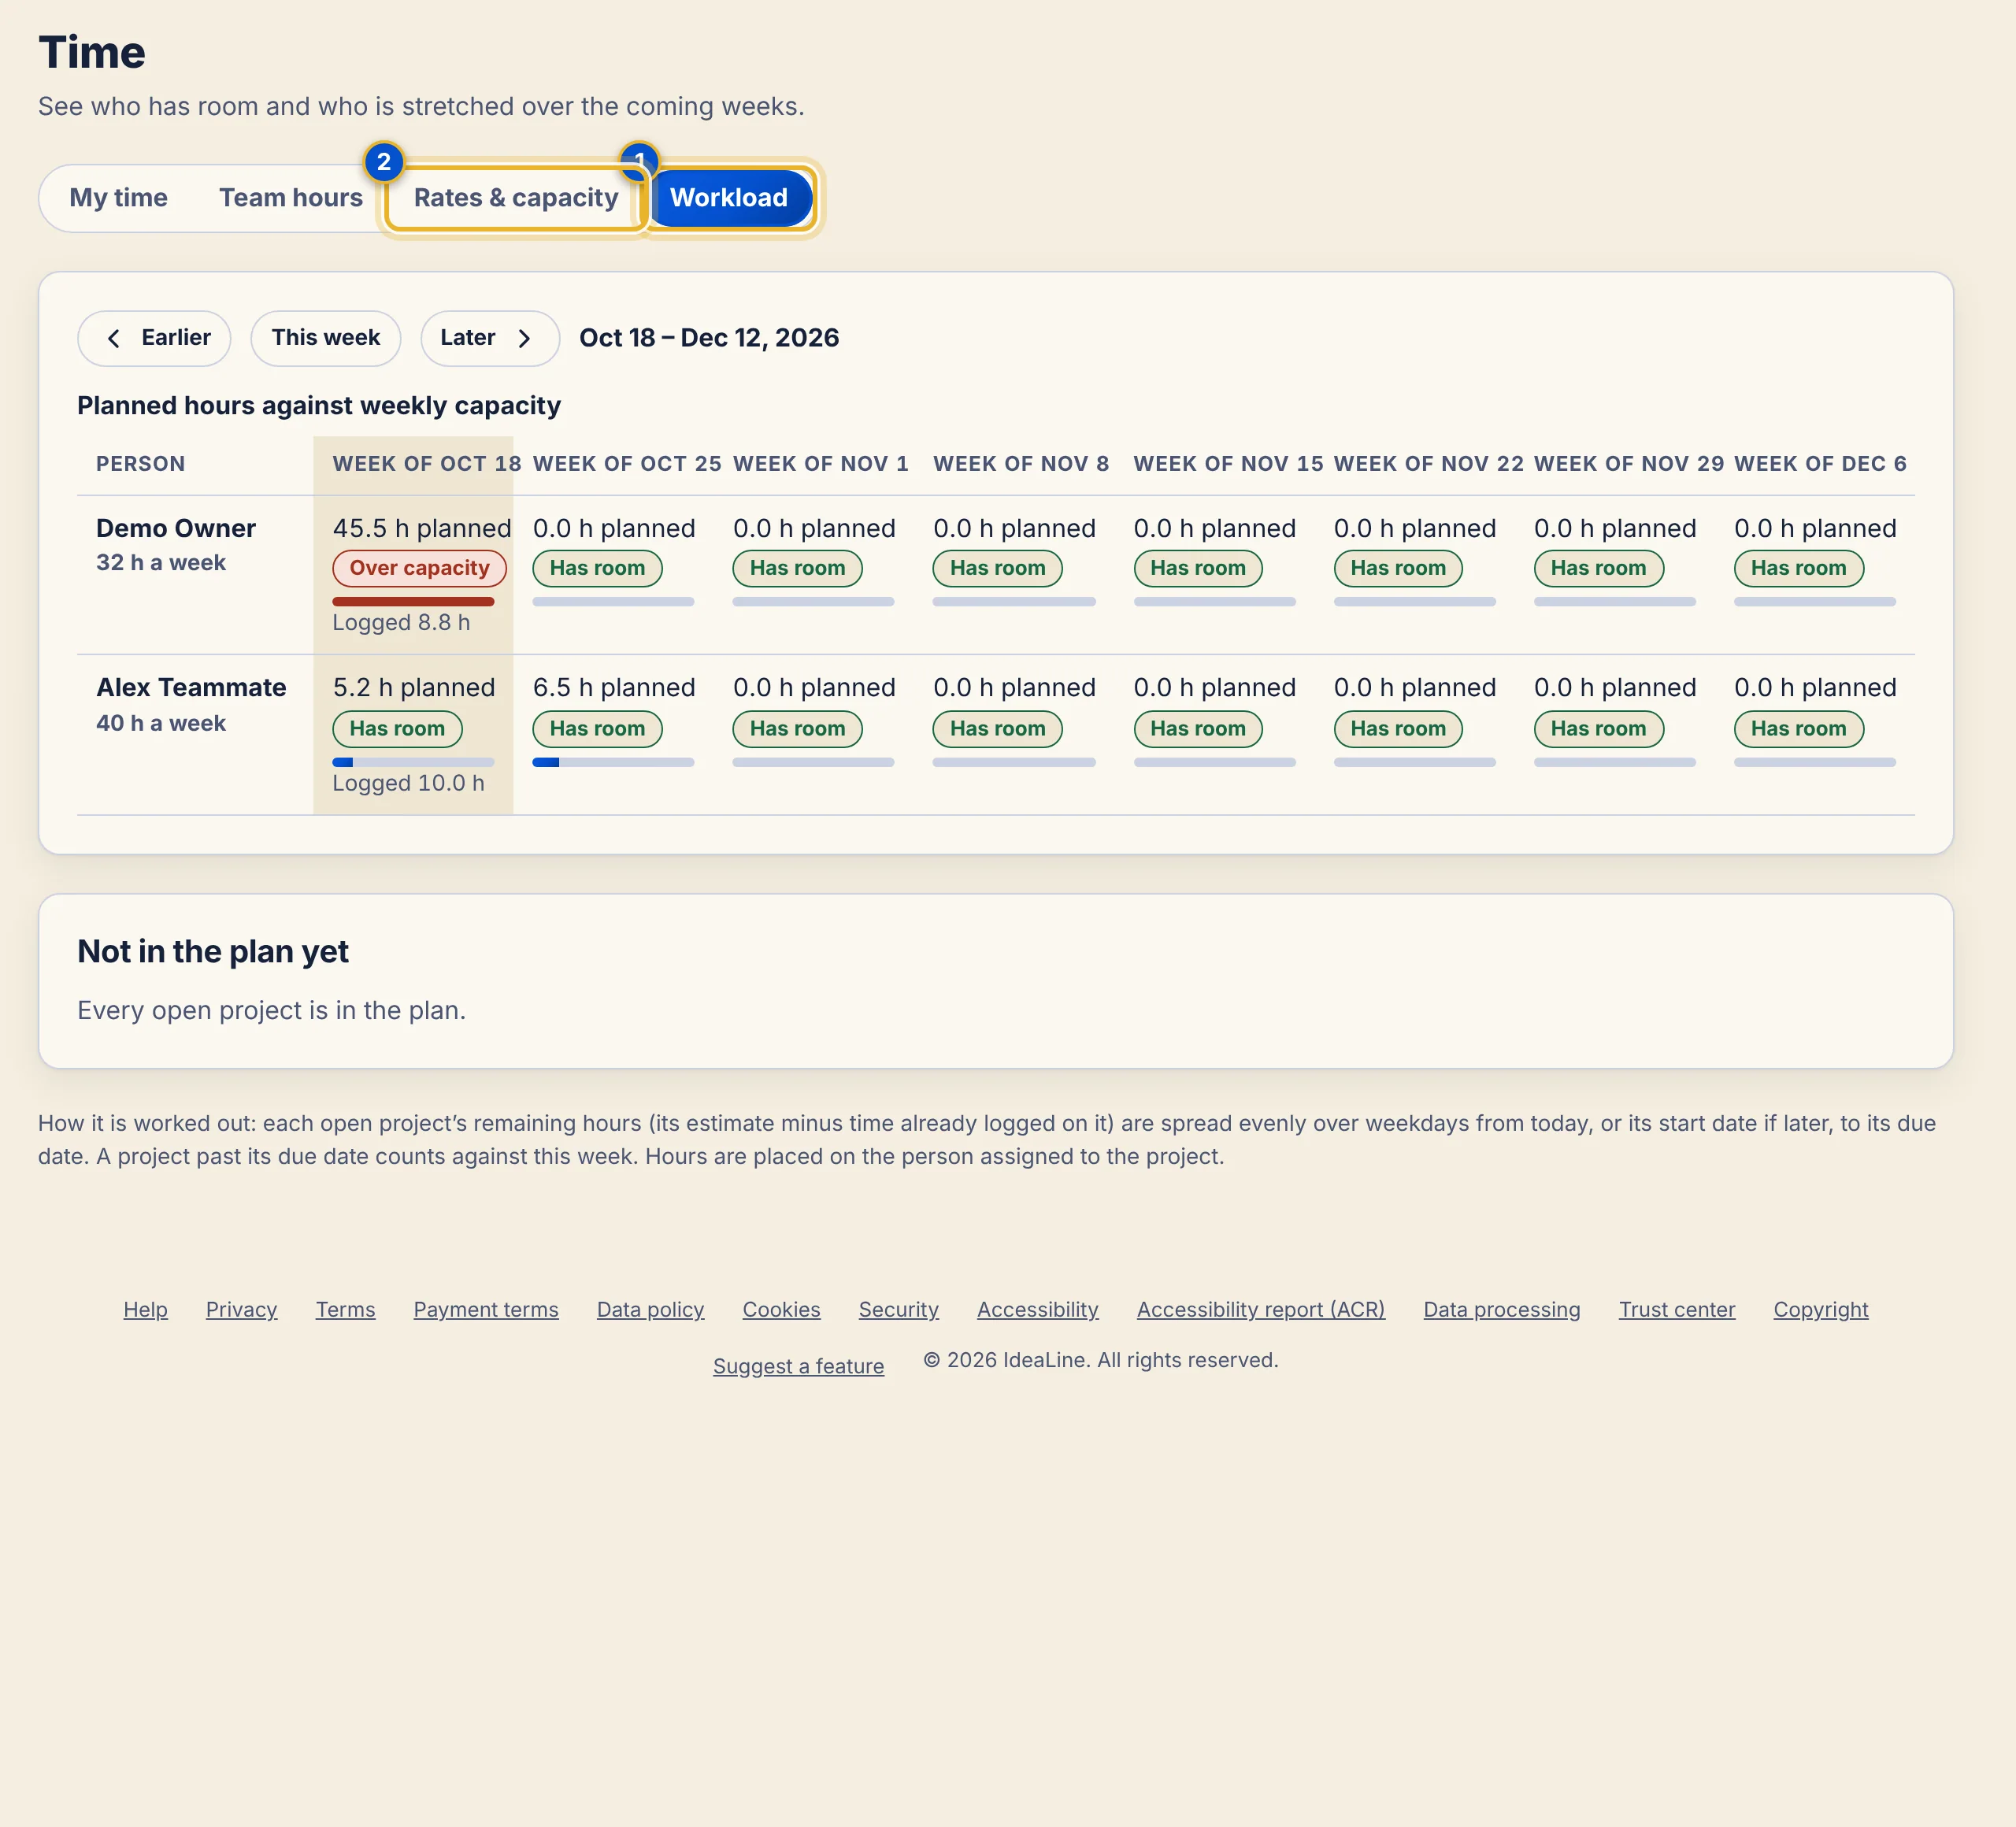The image size is (2016, 1827).
Task: Click '40 h a week' capacity text
Action: click(x=161, y=723)
